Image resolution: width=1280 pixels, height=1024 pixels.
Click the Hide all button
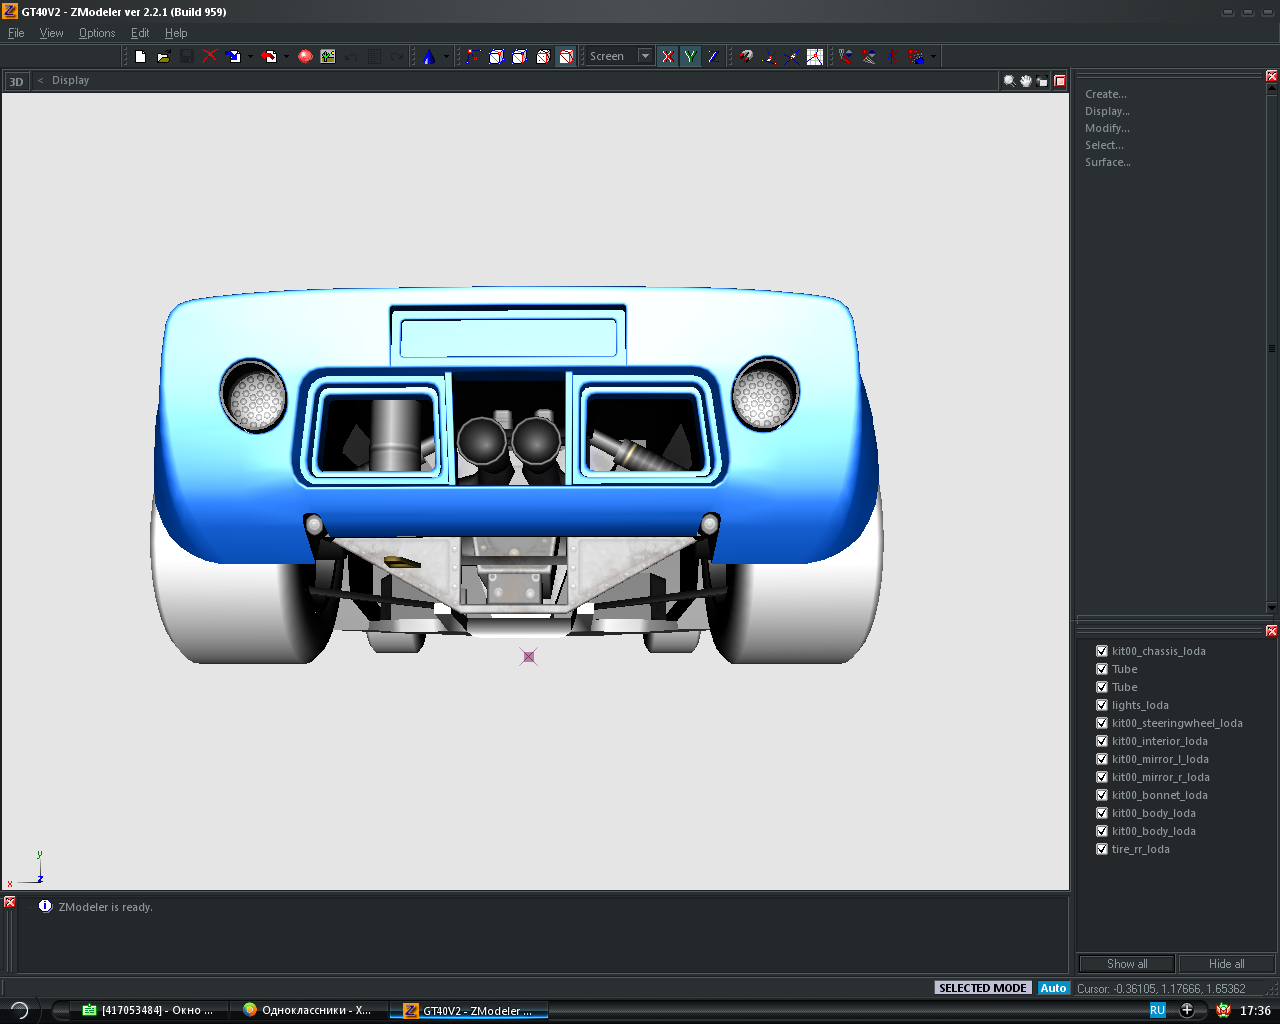click(1226, 964)
